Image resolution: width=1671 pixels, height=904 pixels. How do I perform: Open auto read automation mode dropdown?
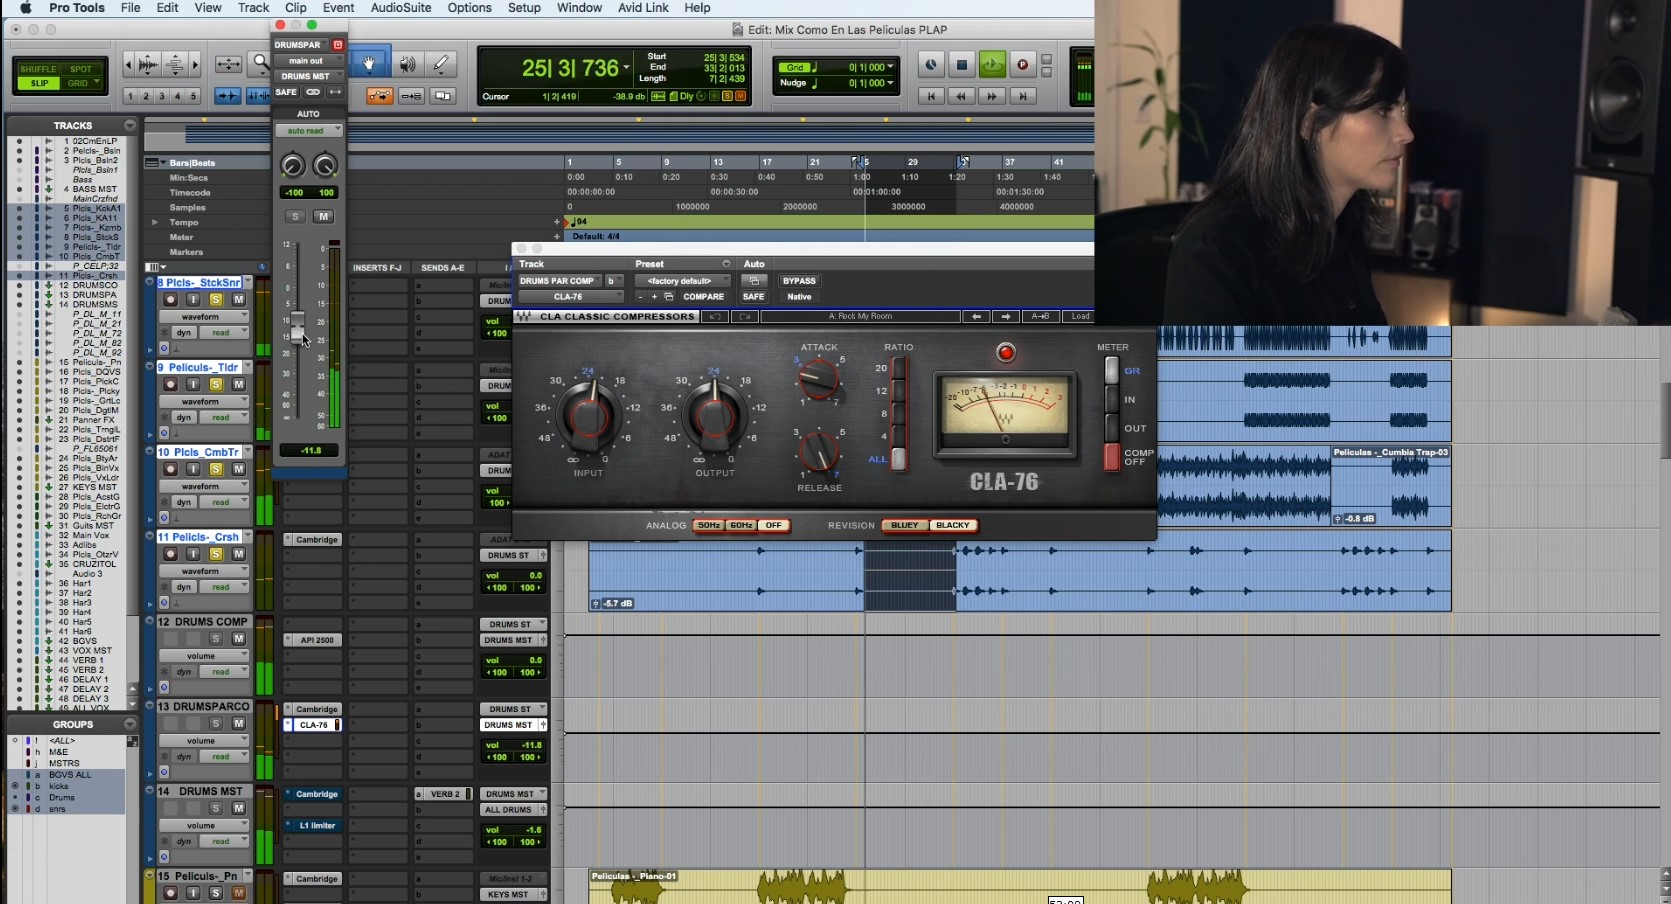(309, 131)
